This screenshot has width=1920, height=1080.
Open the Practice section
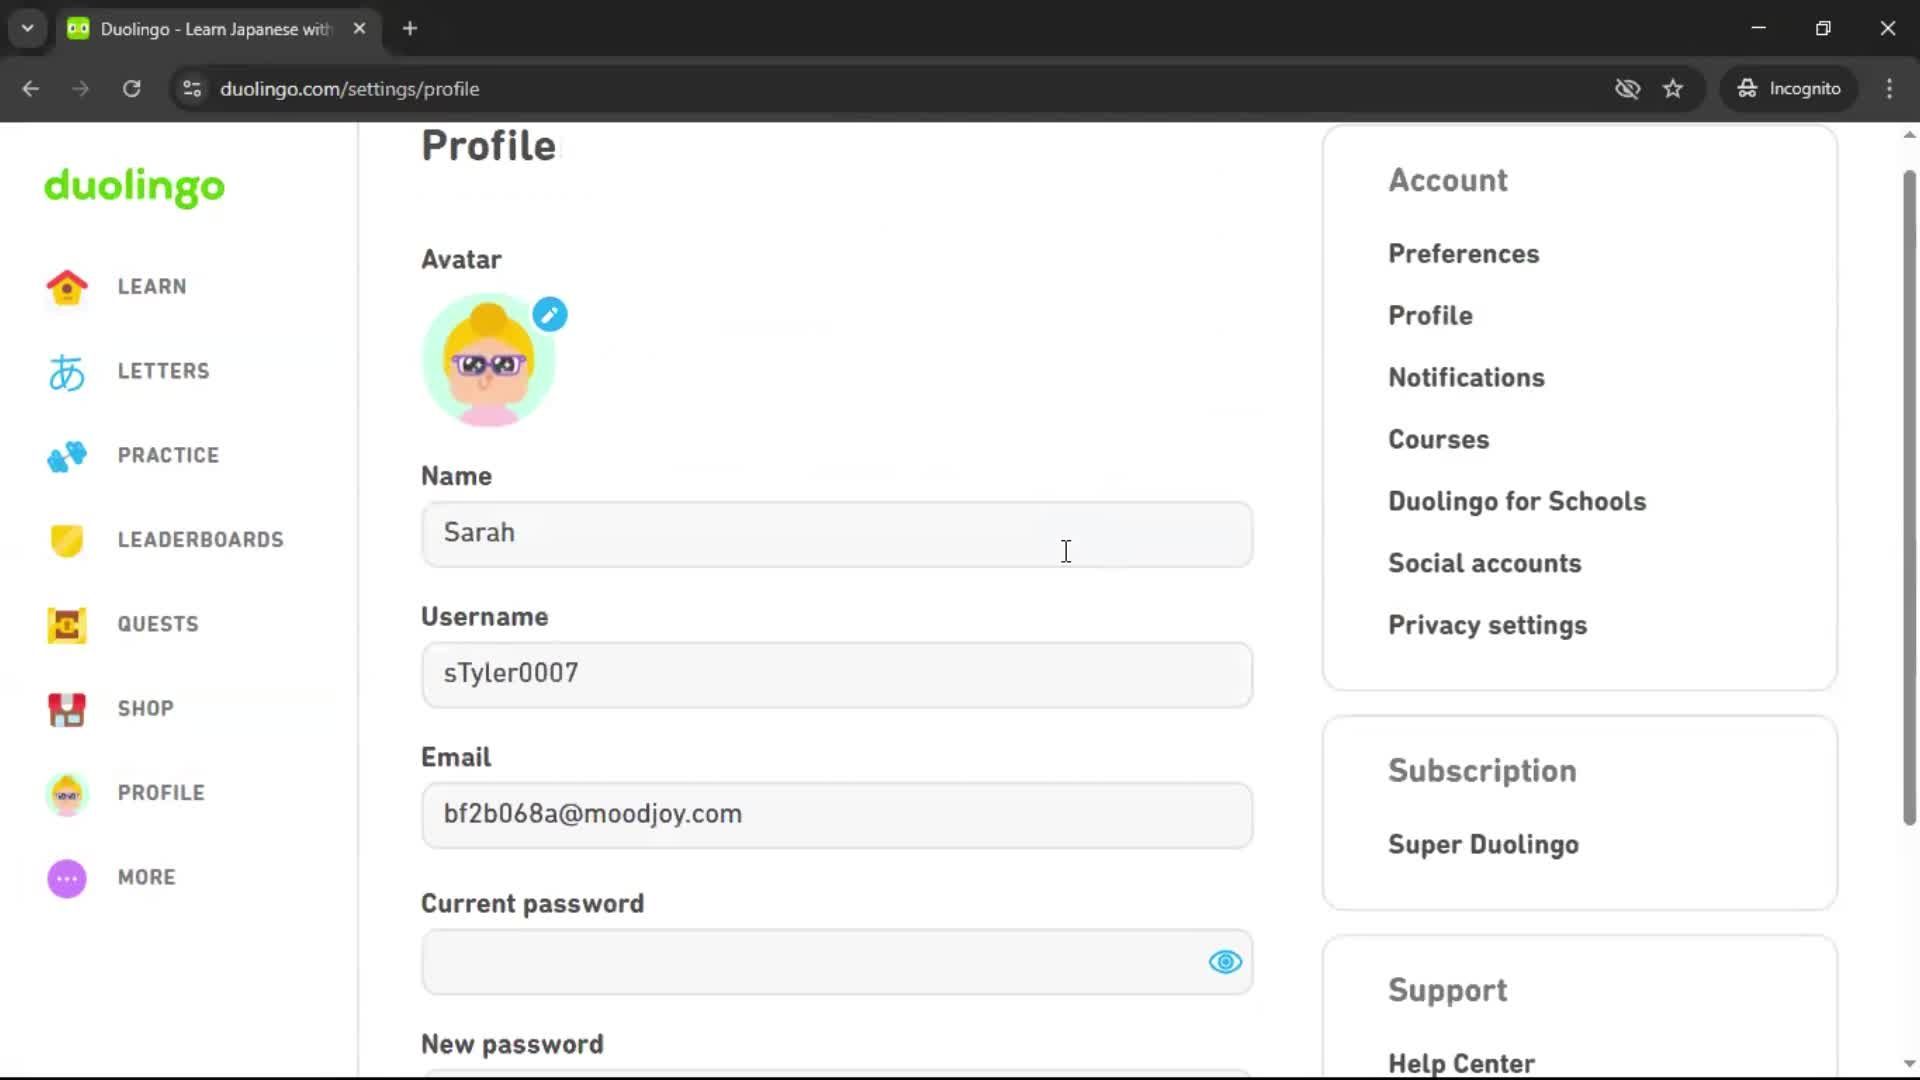168,455
